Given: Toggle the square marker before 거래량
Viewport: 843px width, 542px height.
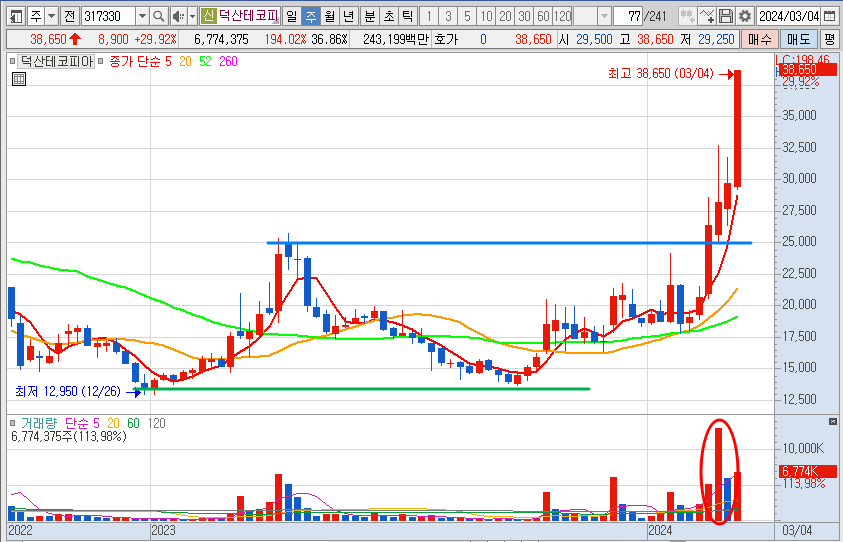Looking at the screenshot, I should click(12, 423).
